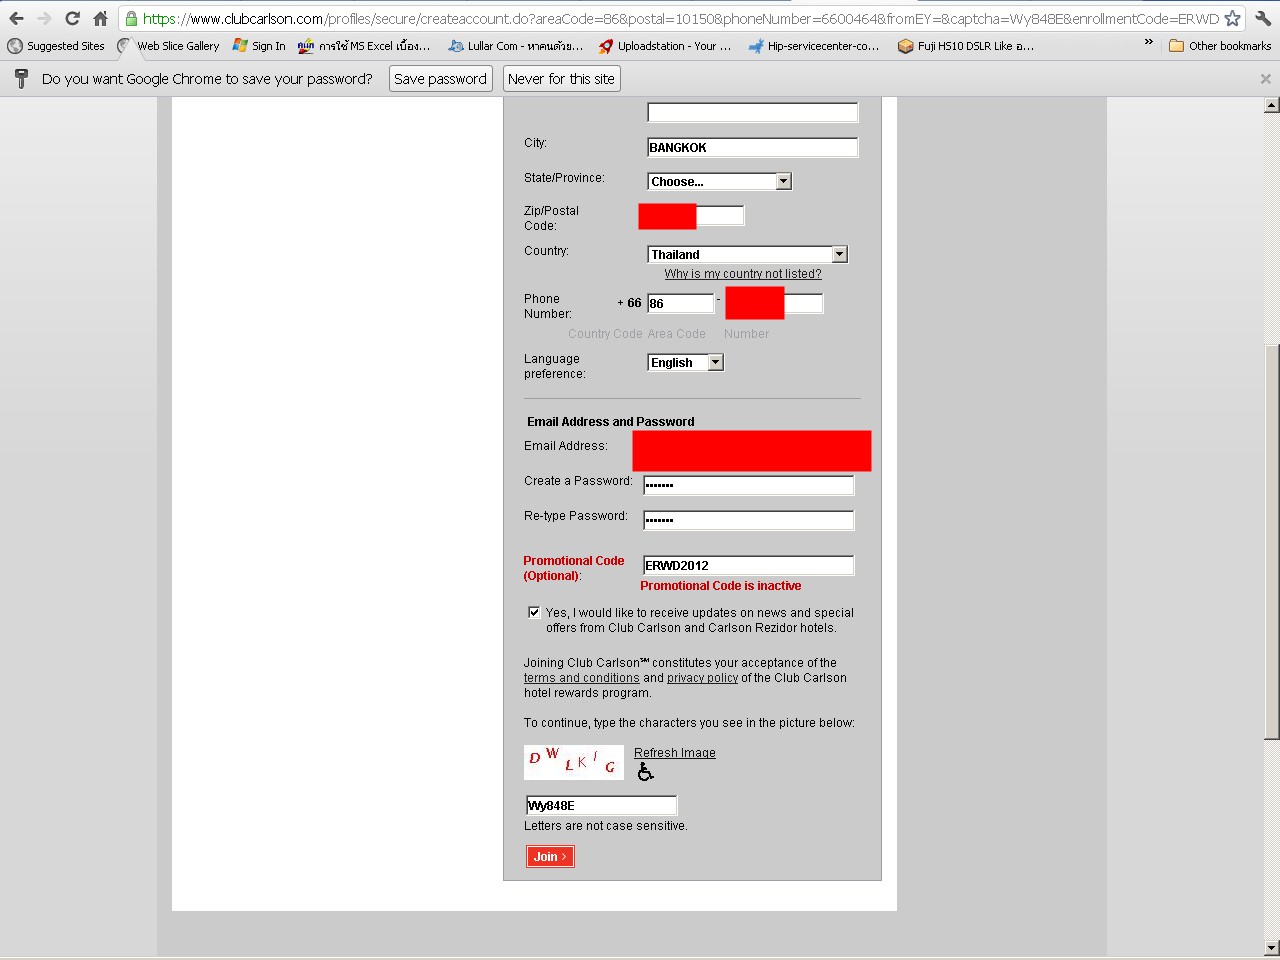Click the phone Number field
This screenshot has height=960, width=1280.
(774, 303)
